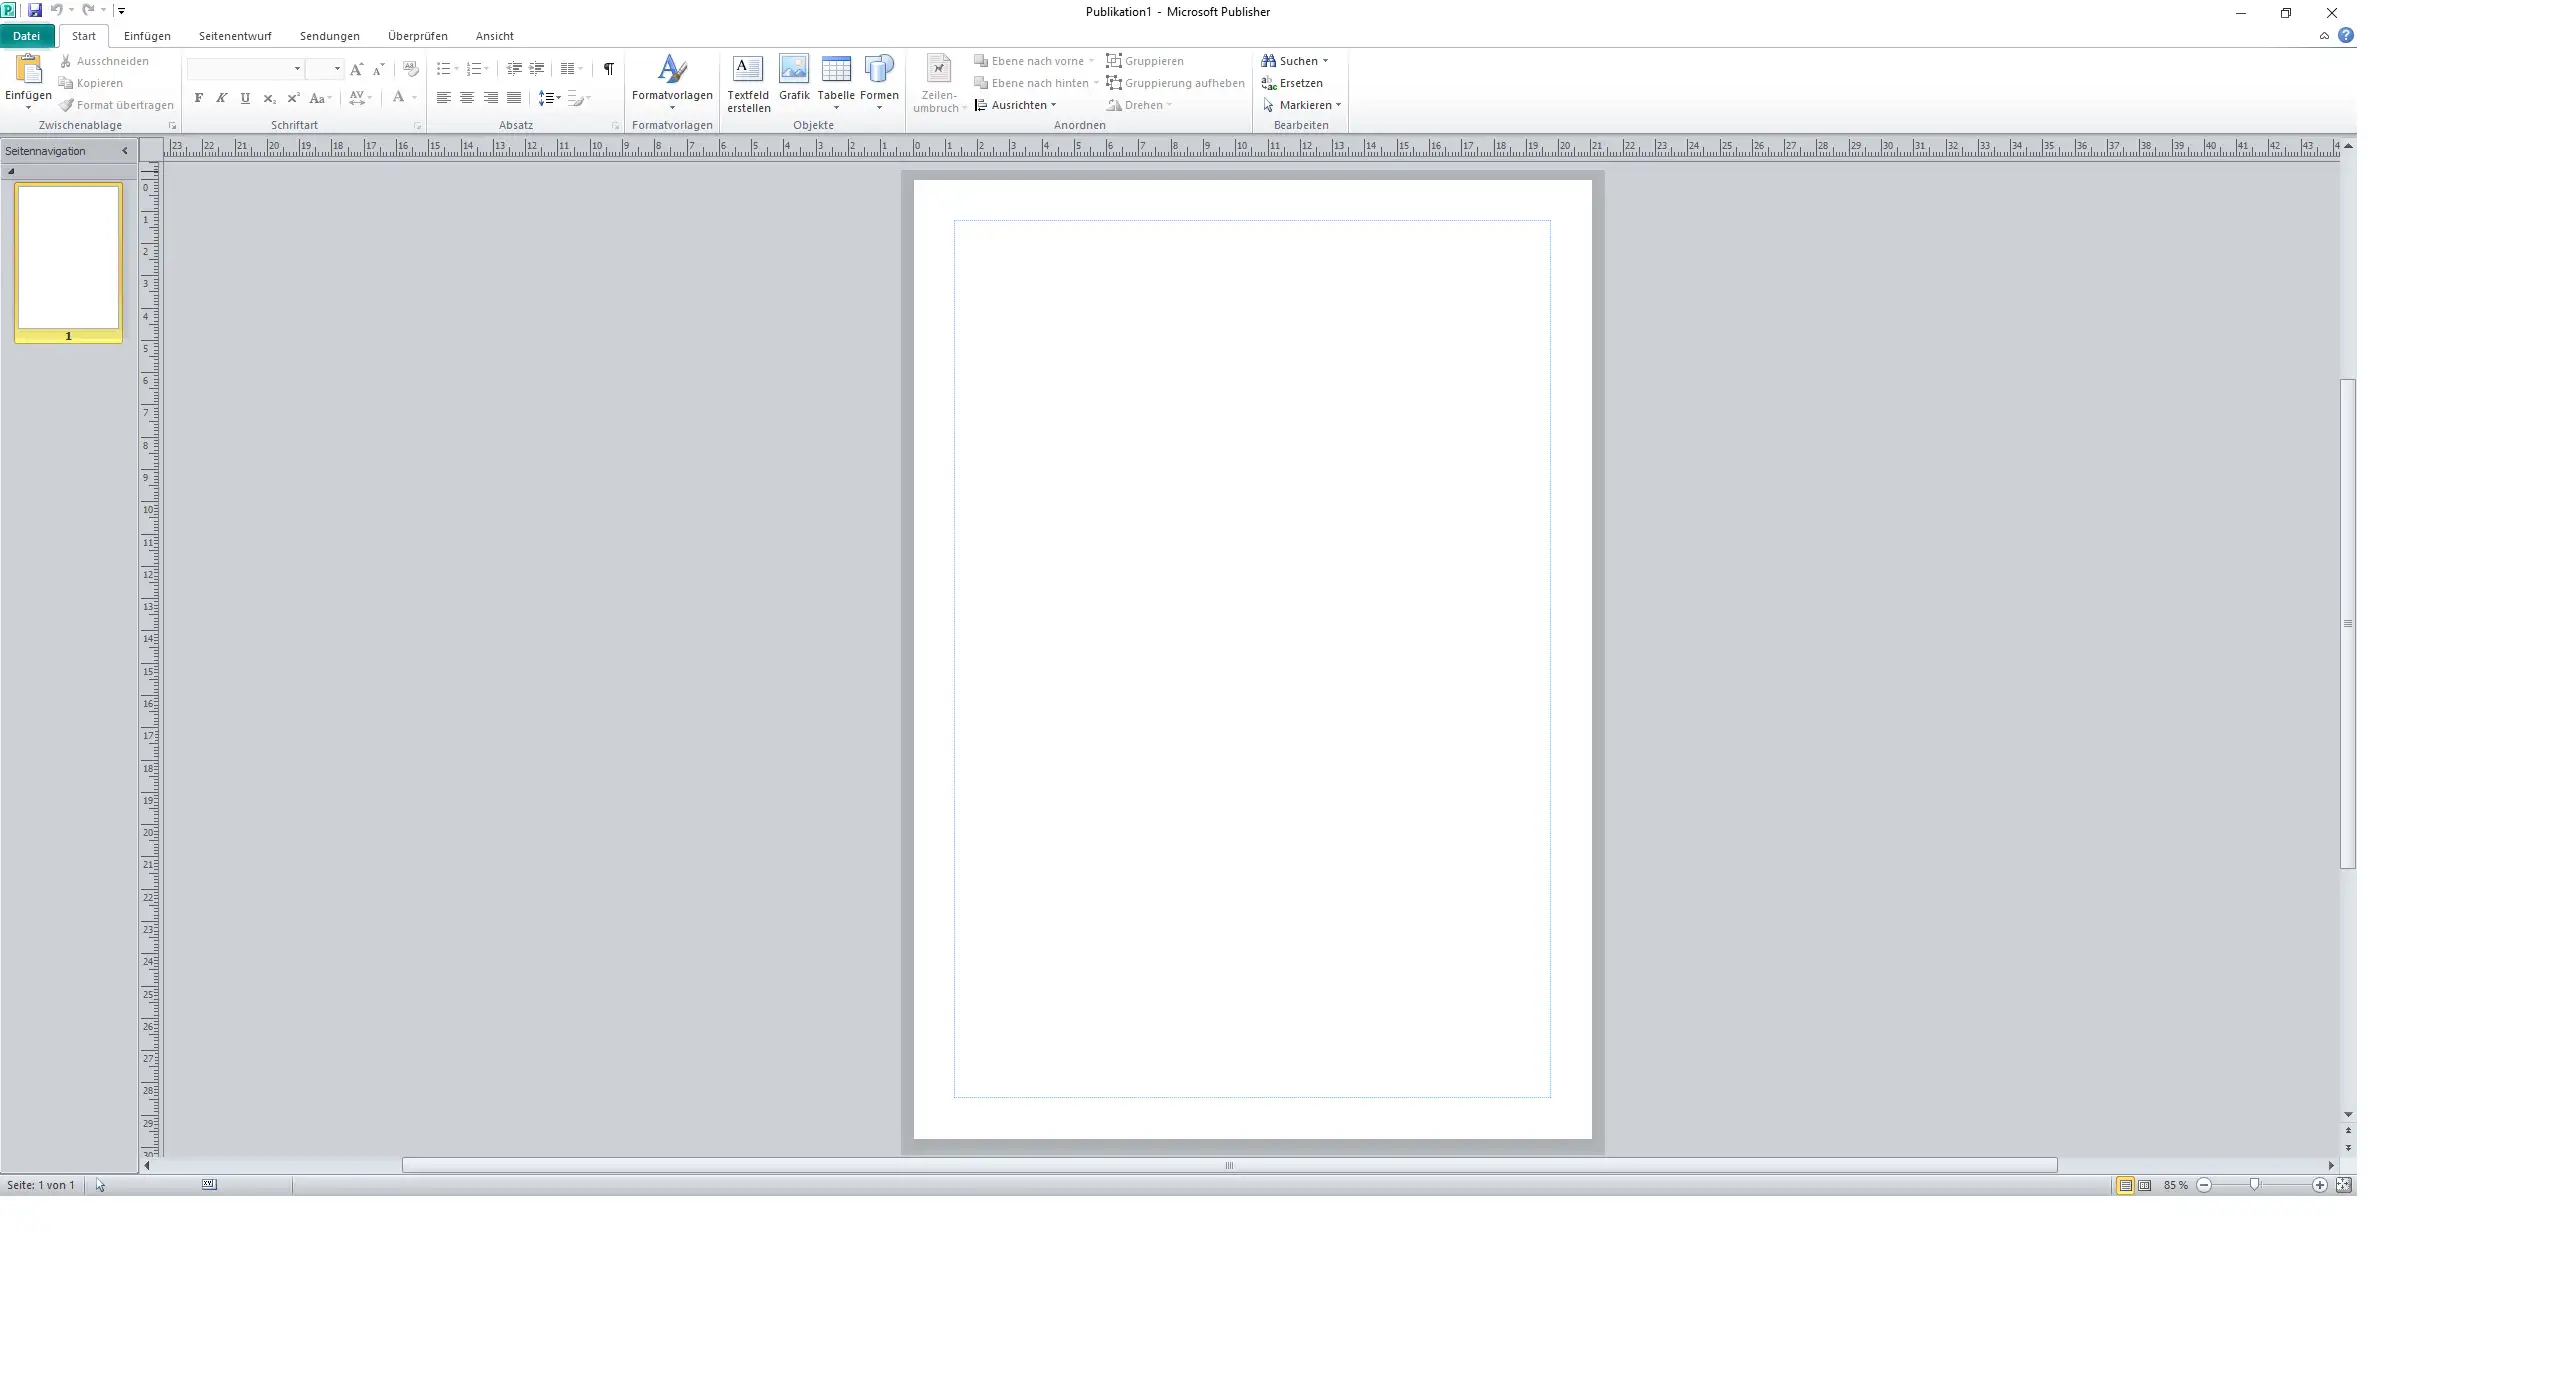Open the Datei backstage button
This screenshot has width=2560, height=1389.
[x=27, y=36]
